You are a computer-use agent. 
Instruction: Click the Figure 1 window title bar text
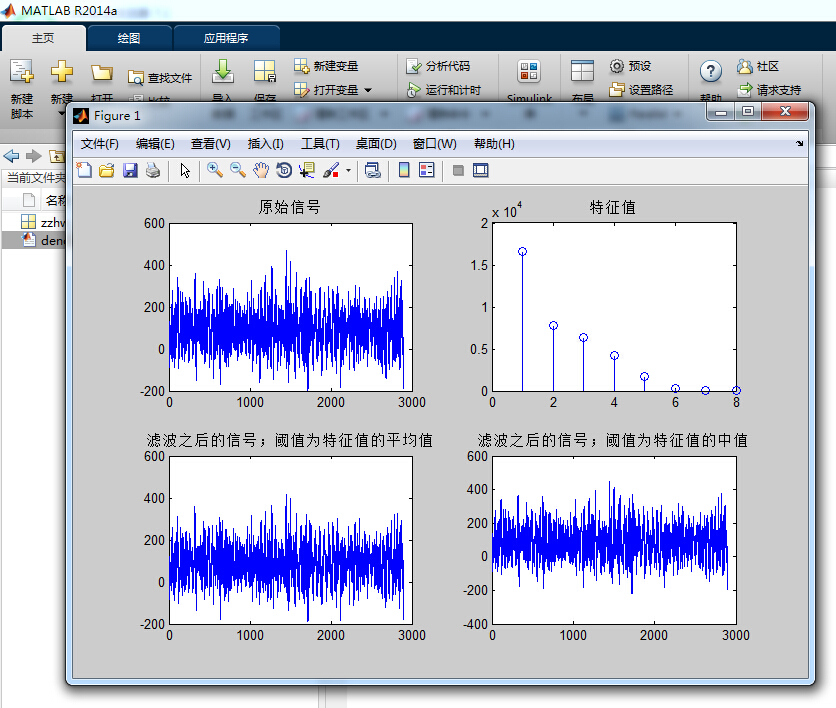coord(117,116)
